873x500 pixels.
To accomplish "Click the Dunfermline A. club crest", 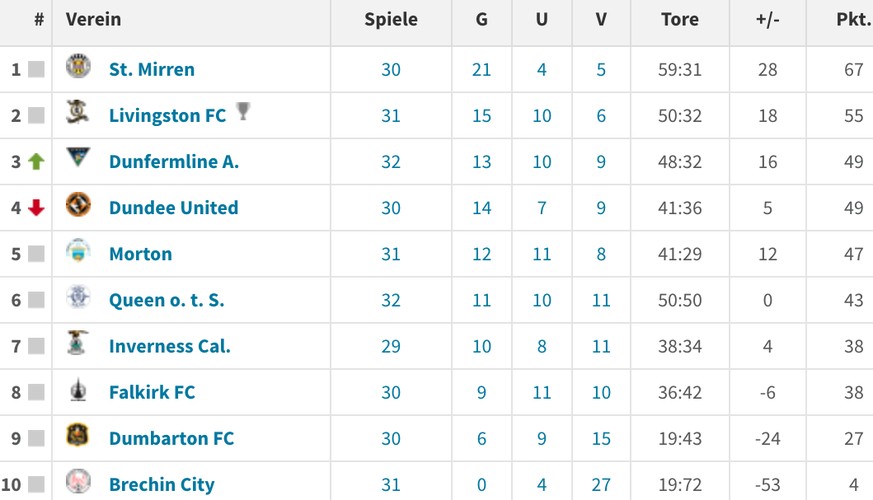I will (x=78, y=158).
